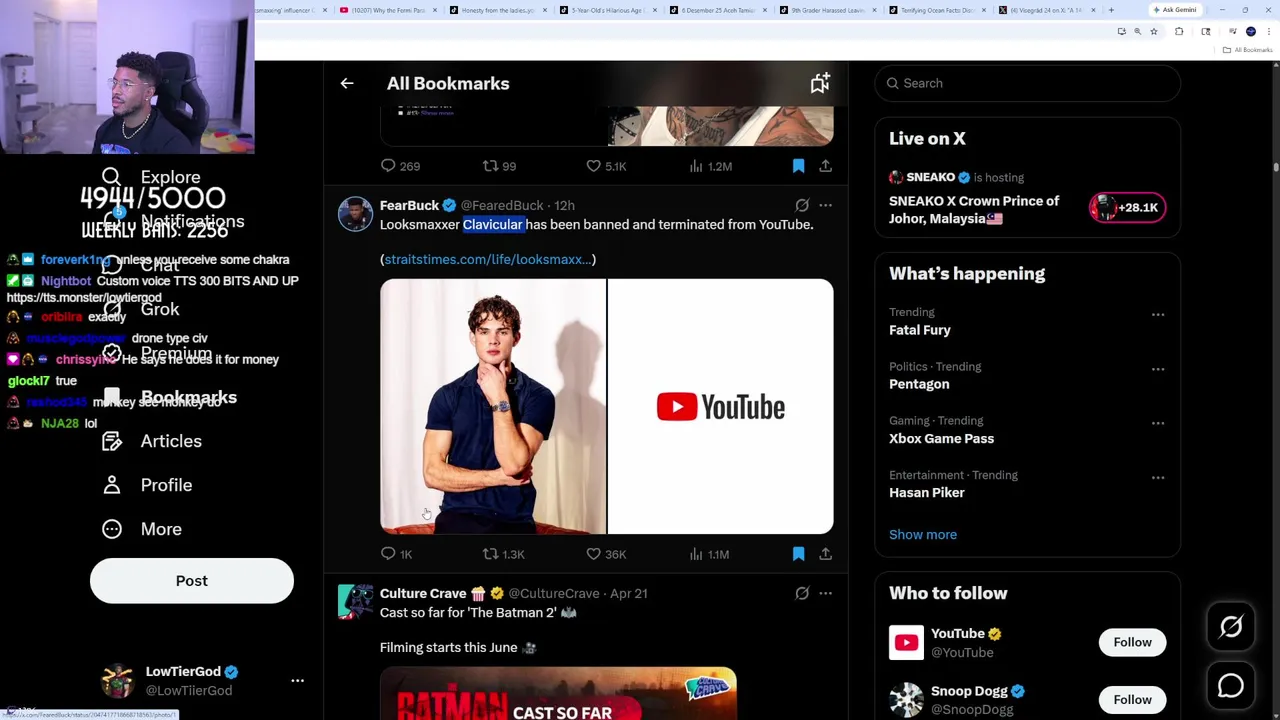Follow Snoop Dogg
The width and height of the screenshot is (1280, 720).
(1133, 699)
